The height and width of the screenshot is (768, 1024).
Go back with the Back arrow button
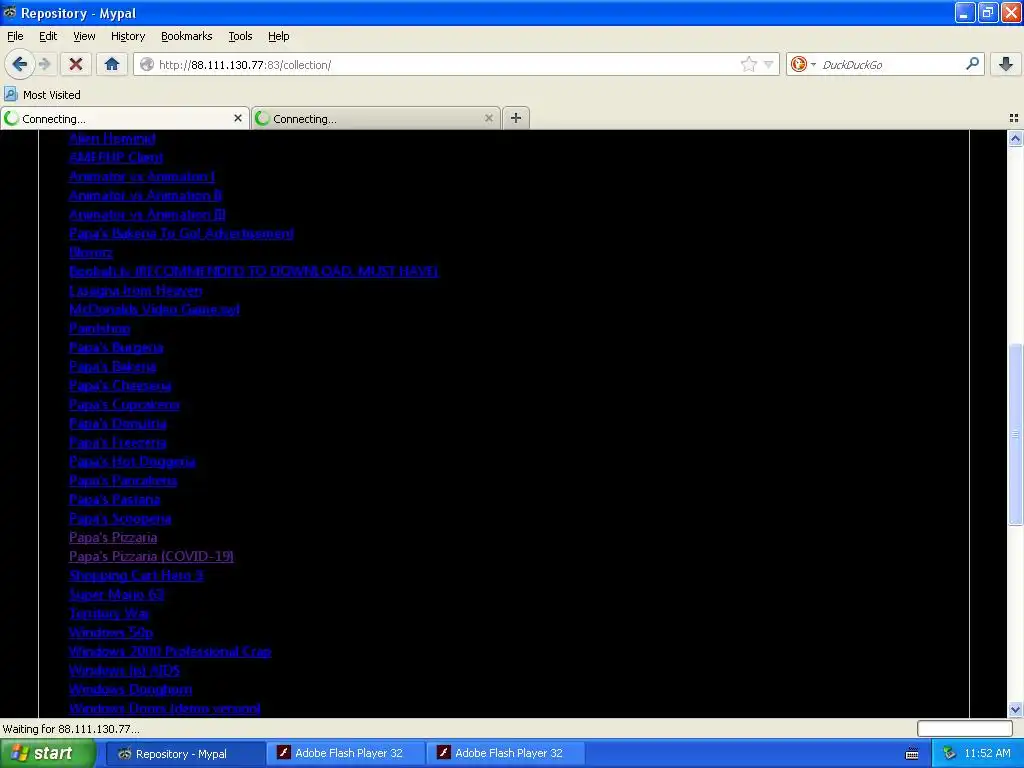19,64
